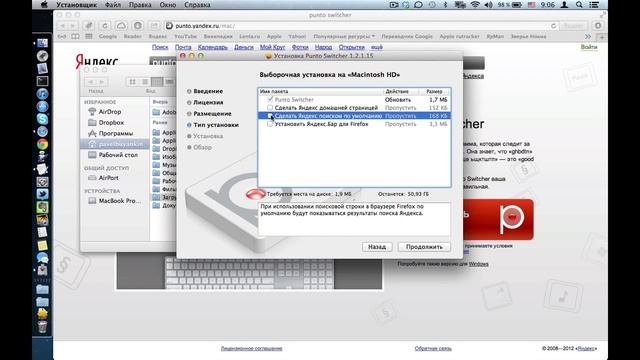
Task: Check 'Сделать Яндекс домашней страницей' checkbox
Action: click(x=270, y=107)
